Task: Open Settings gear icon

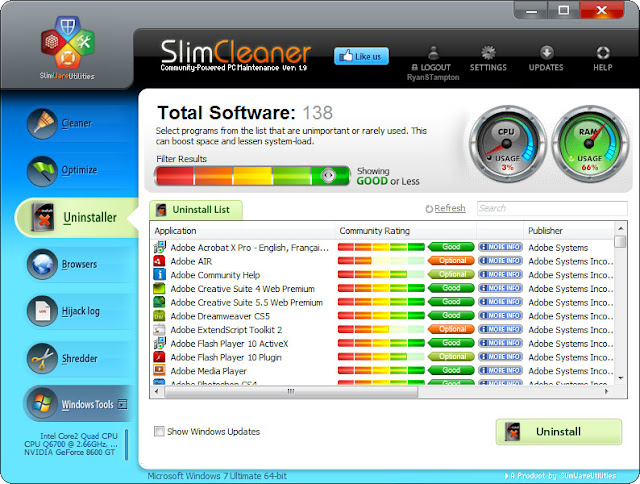Action: coord(488,53)
